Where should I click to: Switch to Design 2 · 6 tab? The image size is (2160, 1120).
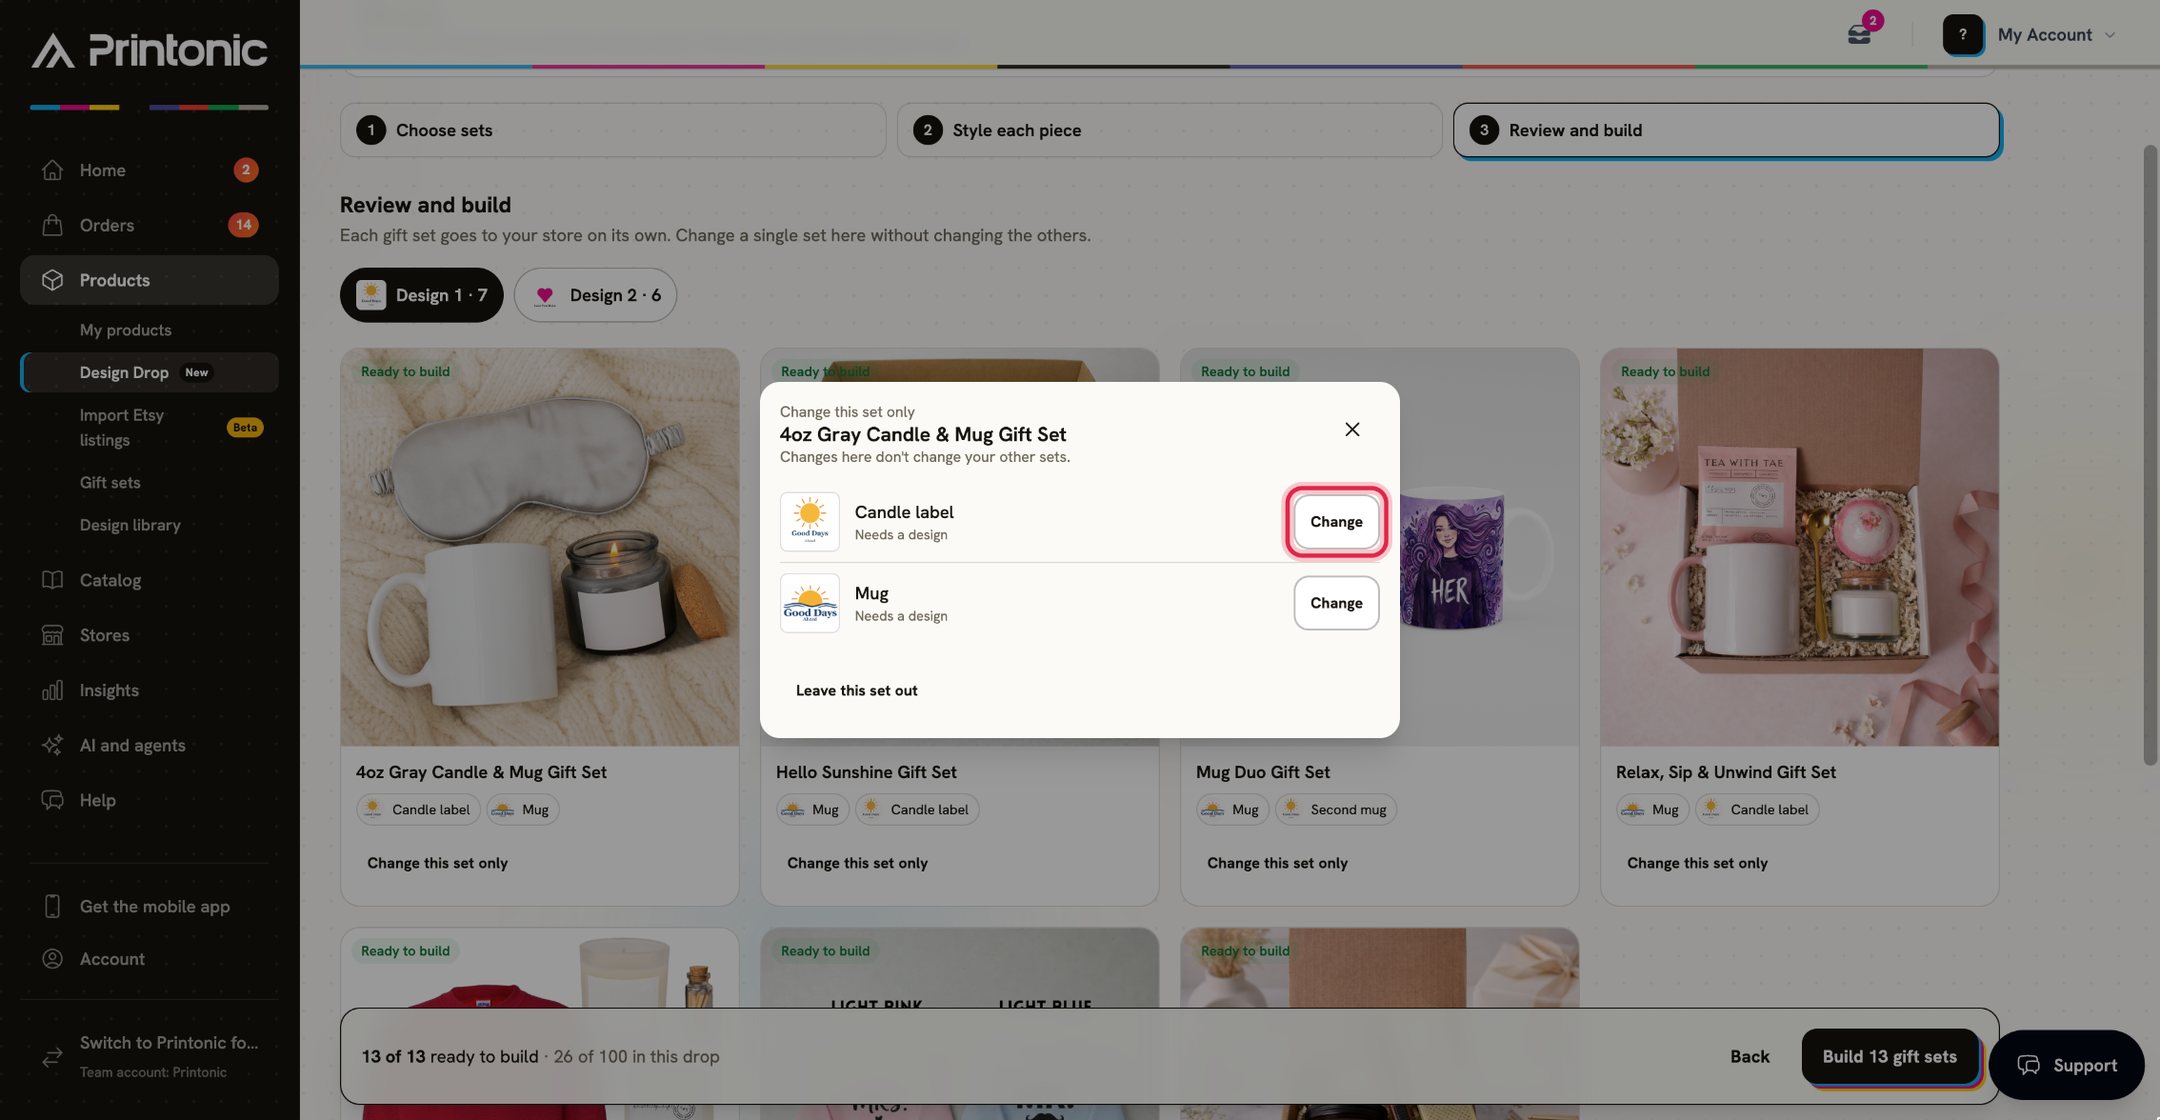595,295
